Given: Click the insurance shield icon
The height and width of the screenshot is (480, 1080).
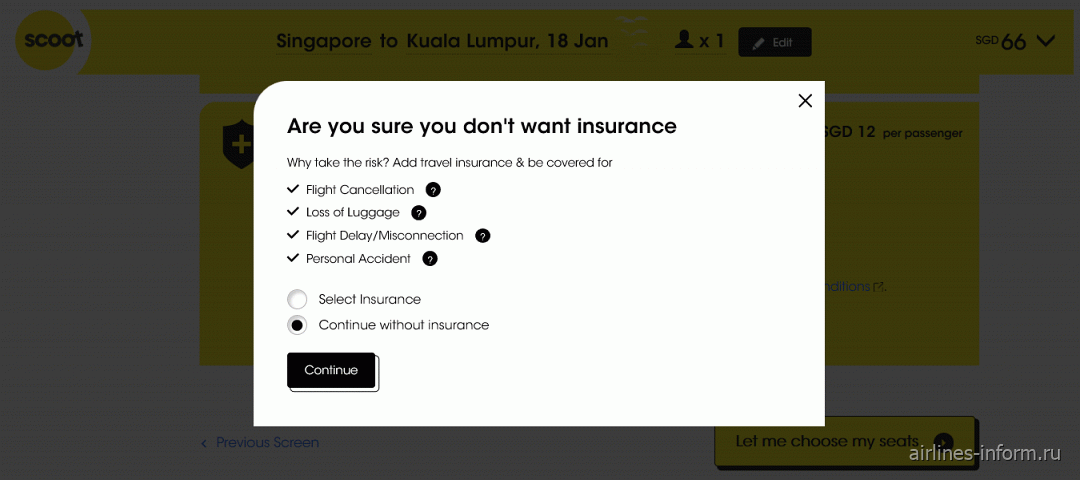Looking at the screenshot, I should [x=238, y=146].
